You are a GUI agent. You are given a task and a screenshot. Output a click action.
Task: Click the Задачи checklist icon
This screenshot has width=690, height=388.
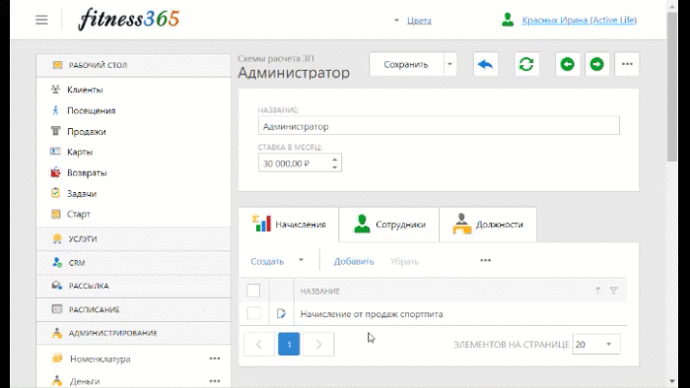click(x=55, y=193)
